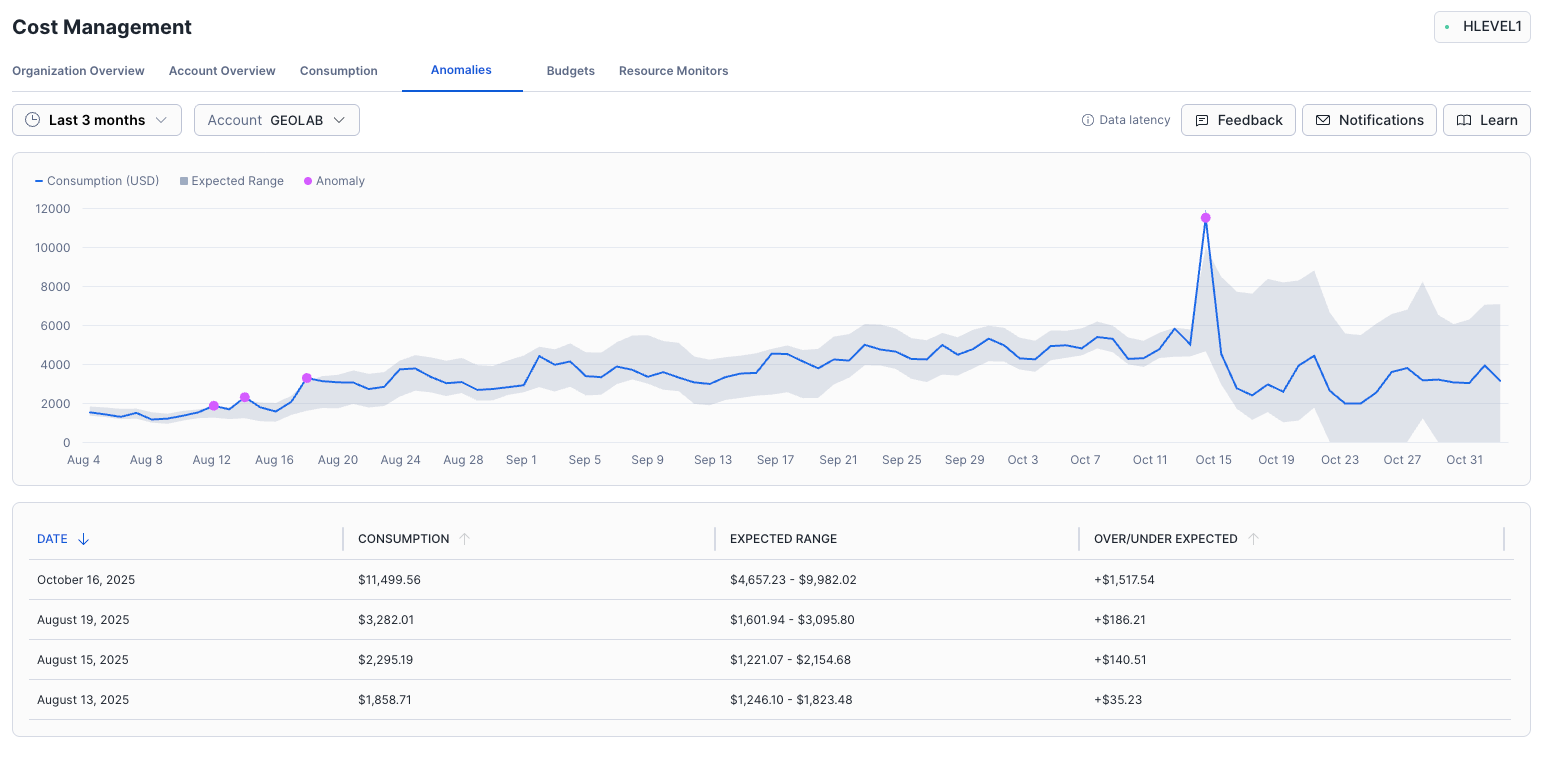This screenshot has width=1547, height=758.
Task: Open the Last 3 months dropdown
Action: [96, 119]
